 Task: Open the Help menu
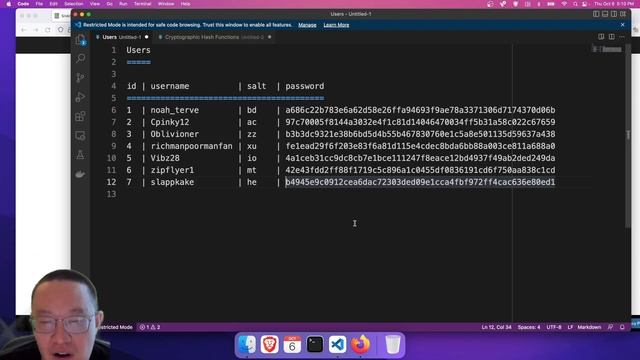pos(185,4)
